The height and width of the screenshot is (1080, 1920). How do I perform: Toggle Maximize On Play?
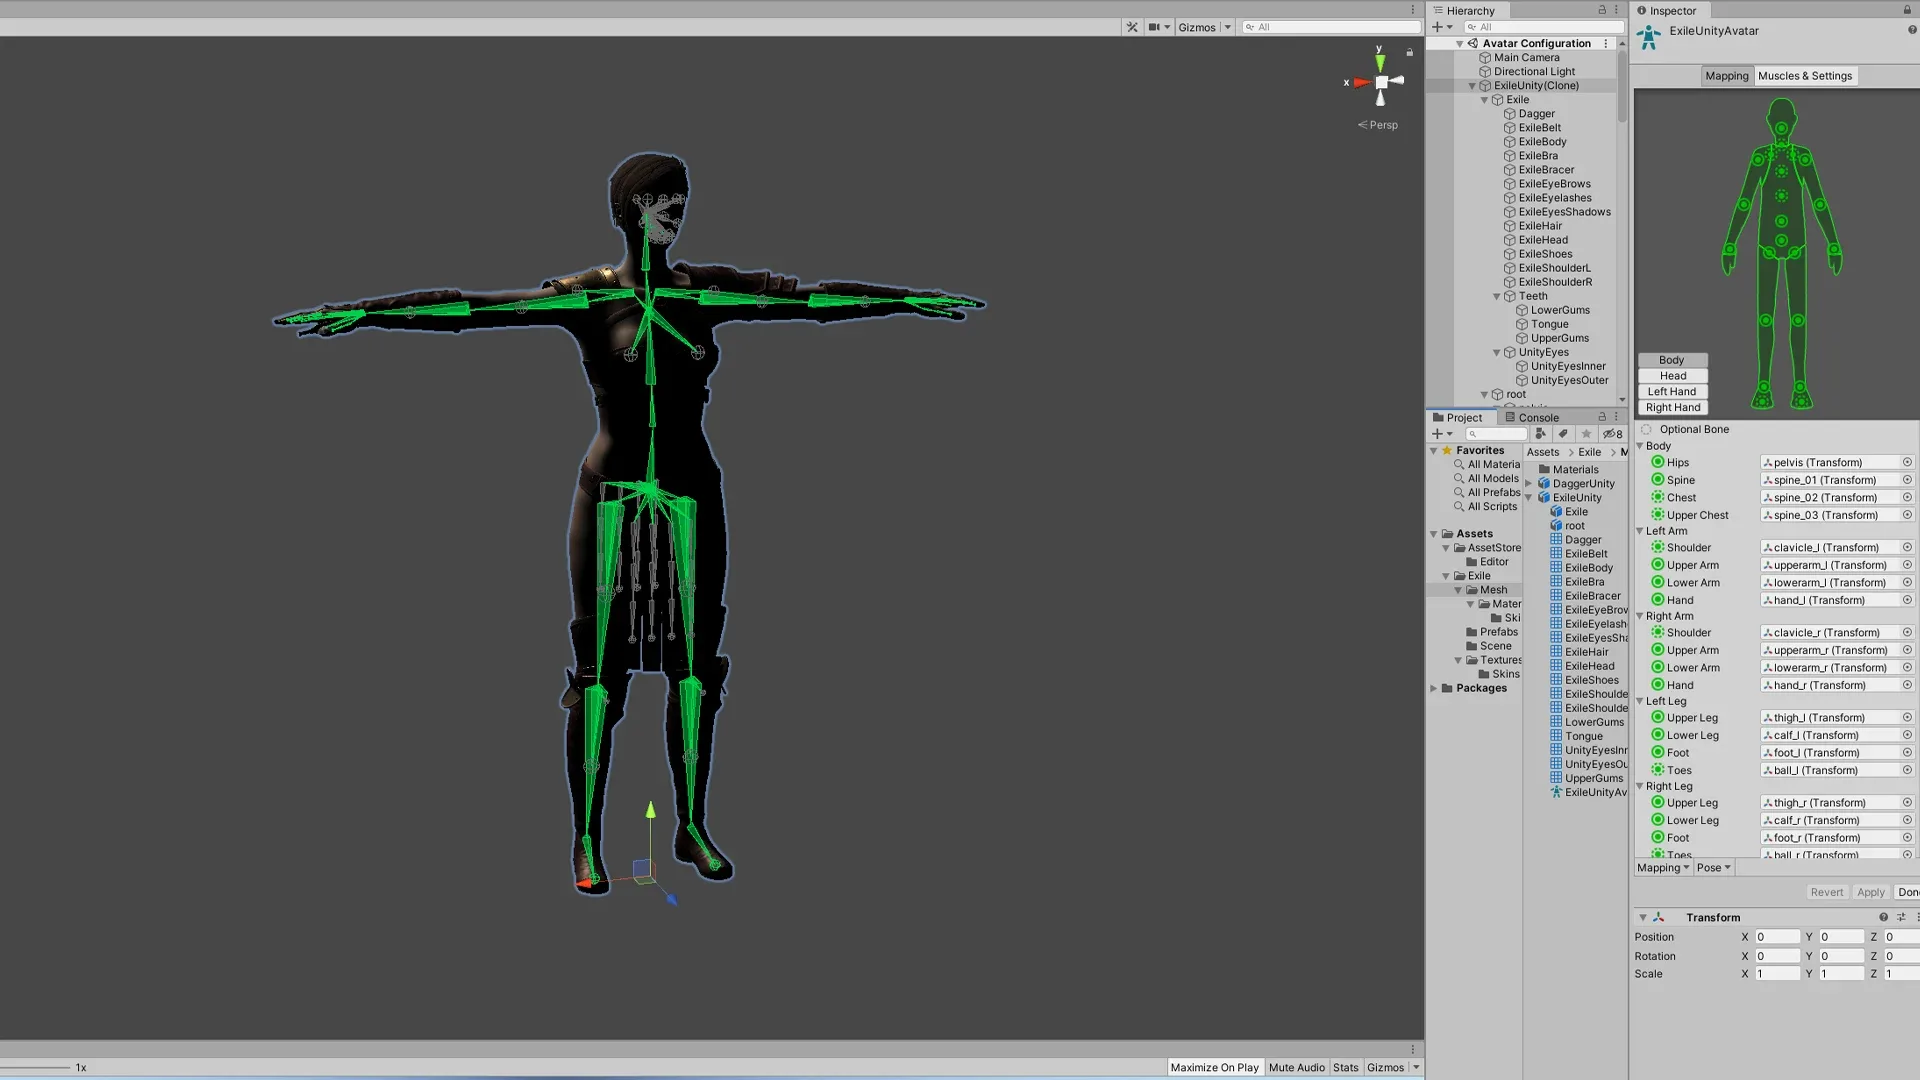point(1214,1067)
